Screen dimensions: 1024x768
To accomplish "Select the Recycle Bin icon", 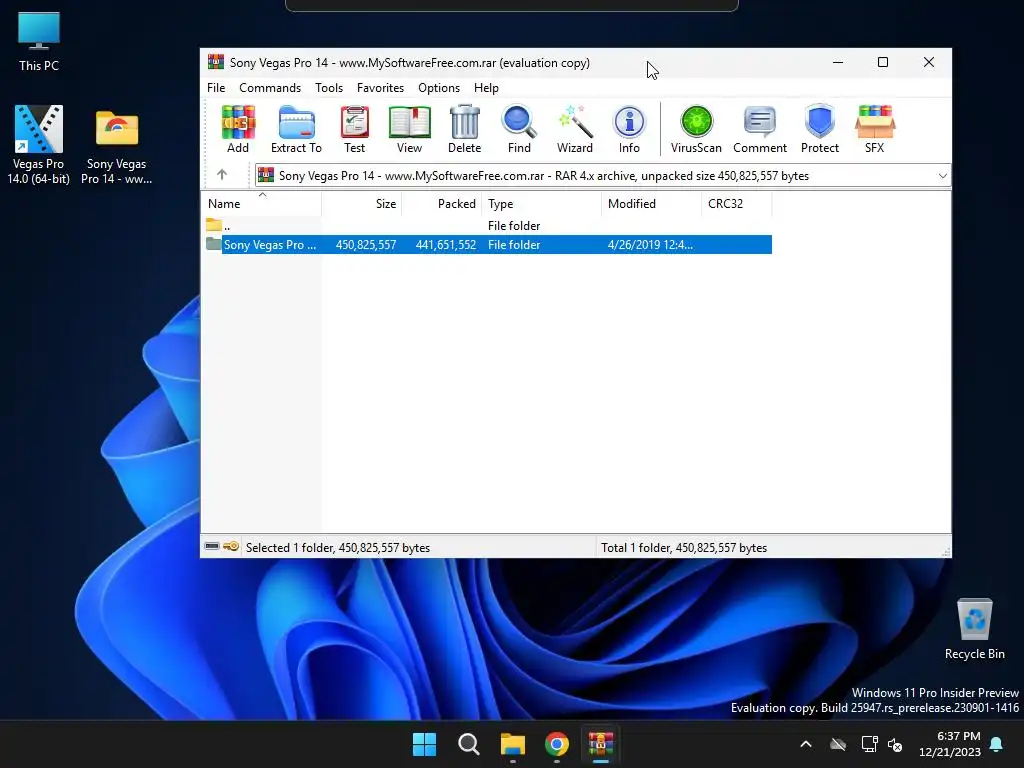I will 974,630.
